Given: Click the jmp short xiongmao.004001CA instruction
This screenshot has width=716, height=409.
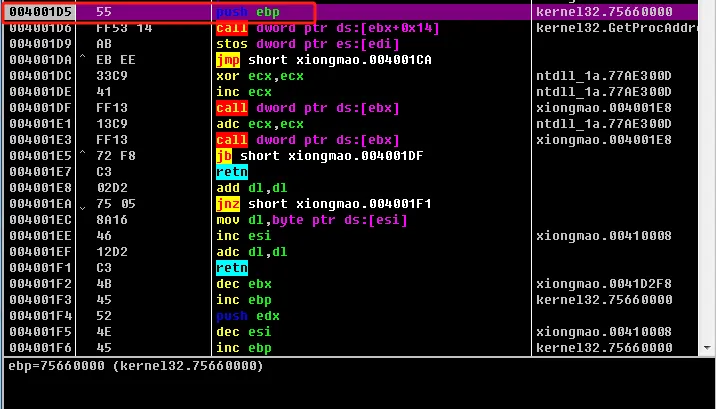Looking at the screenshot, I should click(324, 60).
